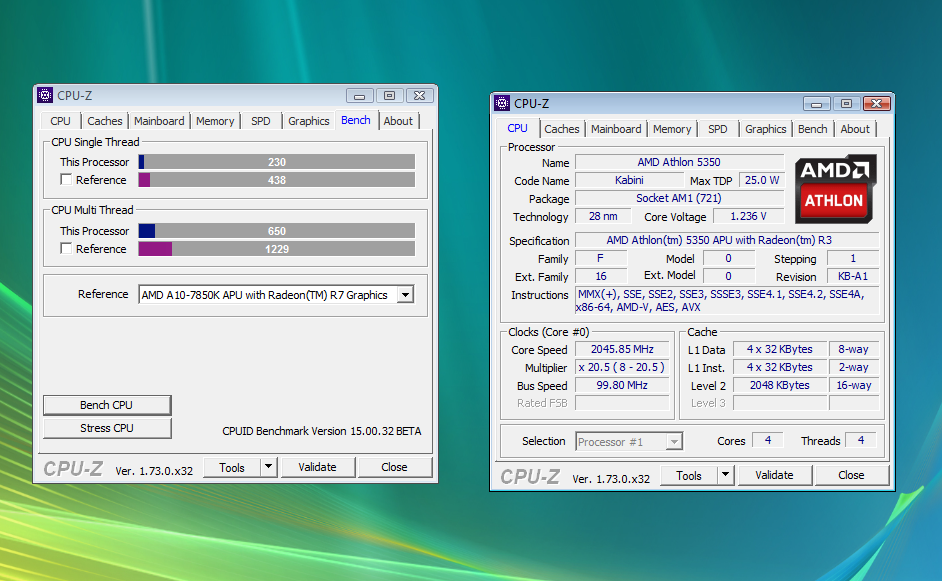Open Memory tab in Bench window
This screenshot has height=581, width=942.
tap(215, 121)
